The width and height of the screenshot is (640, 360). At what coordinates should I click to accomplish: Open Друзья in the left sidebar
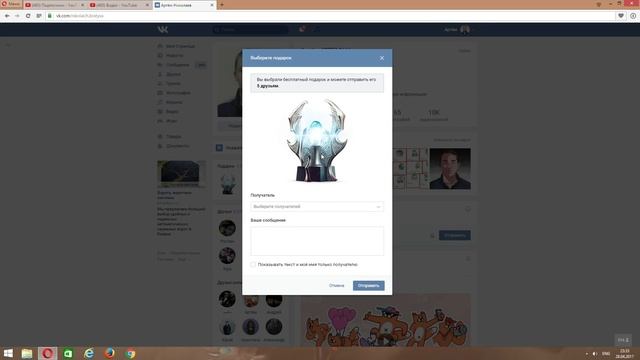pyautogui.click(x=170, y=74)
